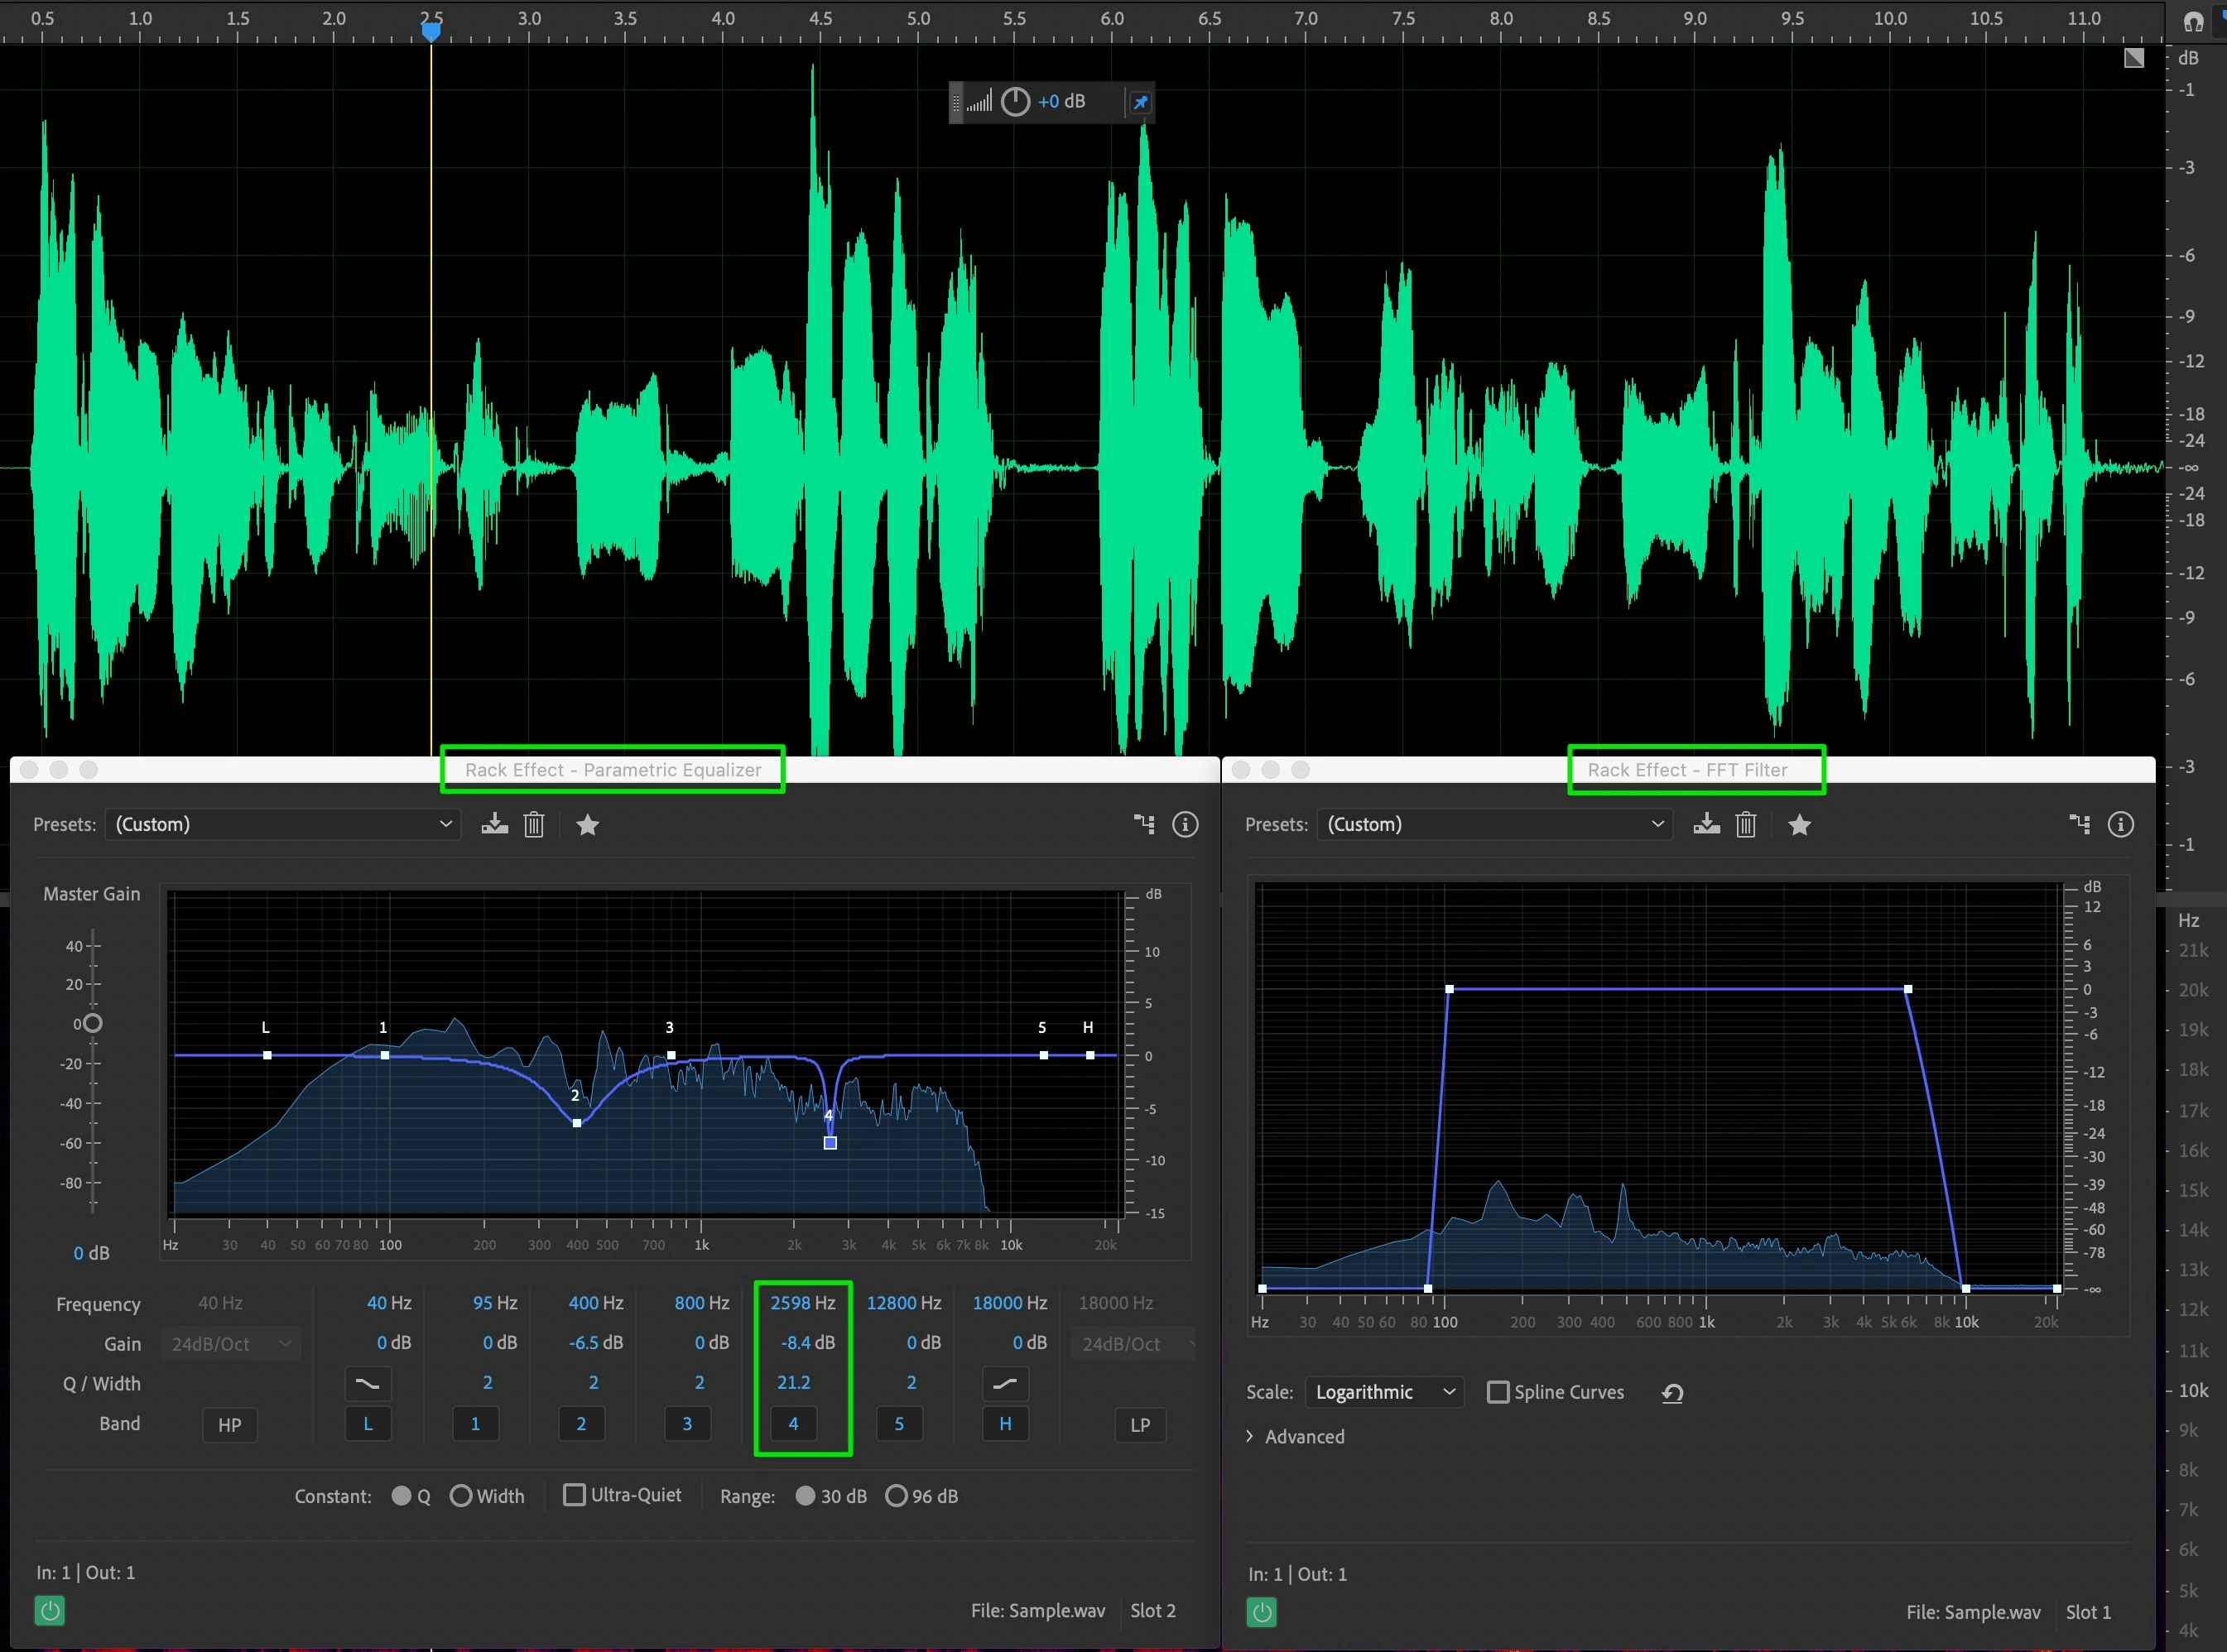Reset the FFT Filter curve
Viewport: 2227px width, 1652px height.
(1672, 1393)
